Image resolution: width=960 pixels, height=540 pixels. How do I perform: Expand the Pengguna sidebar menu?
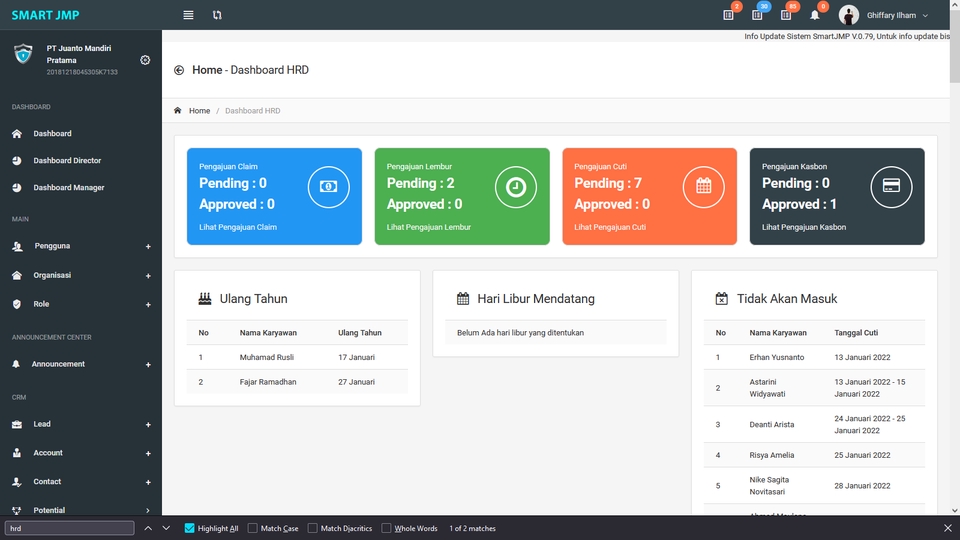tap(81, 246)
